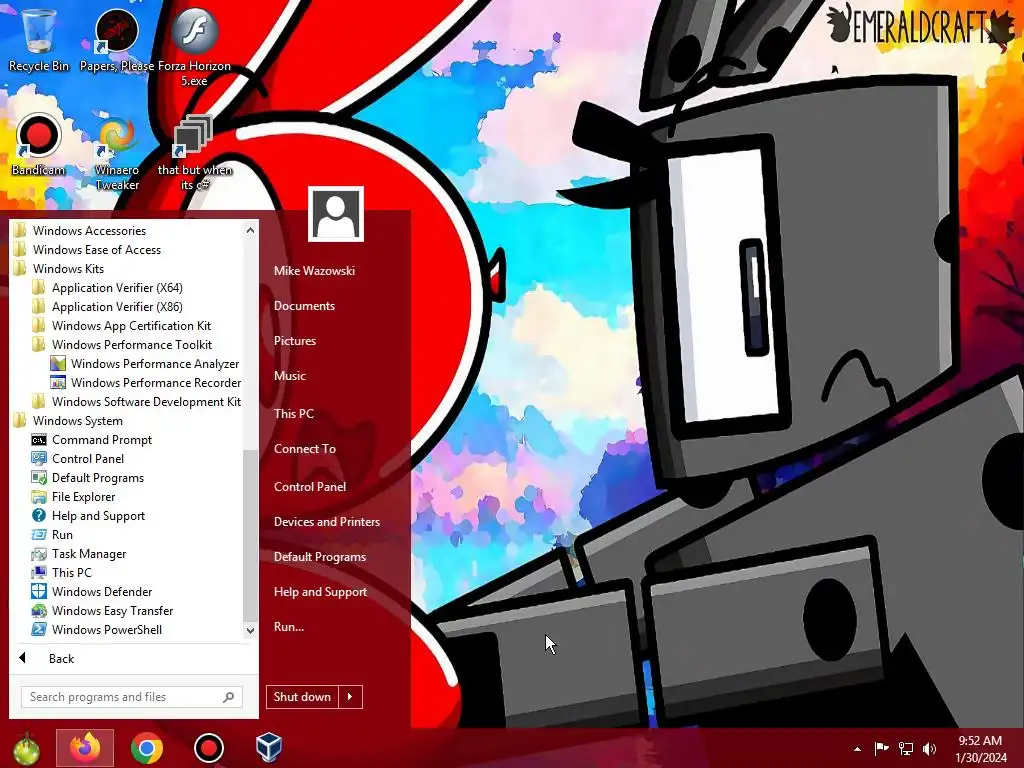
Task: Open Google Chrome from the taskbar
Action: pos(146,748)
